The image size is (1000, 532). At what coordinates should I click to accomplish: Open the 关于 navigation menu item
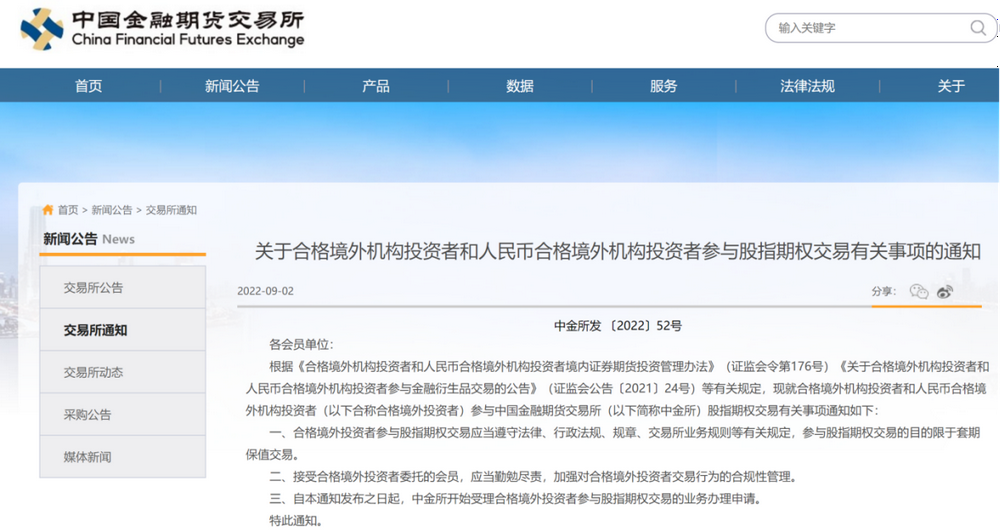951,86
